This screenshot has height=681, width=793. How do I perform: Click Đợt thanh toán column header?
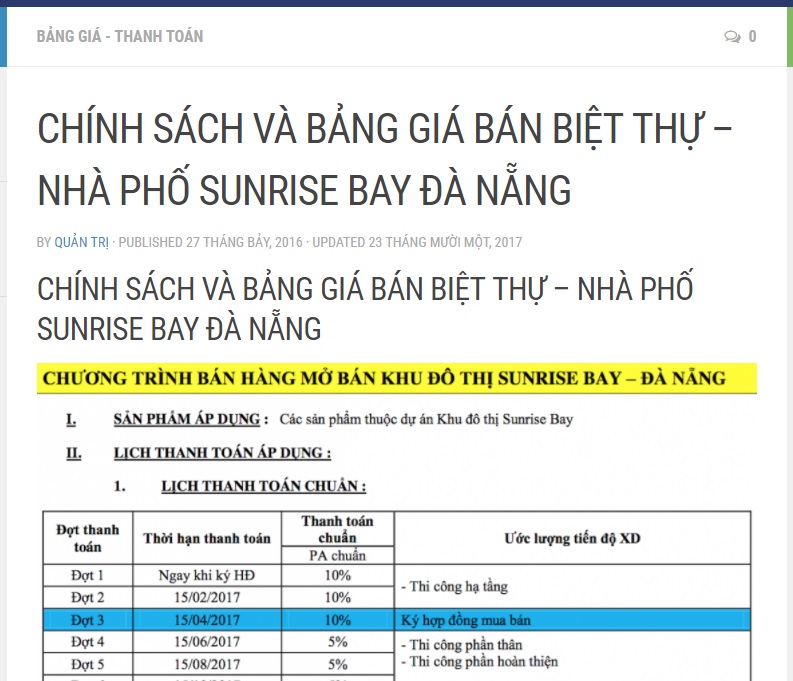click(x=87, y=538)
